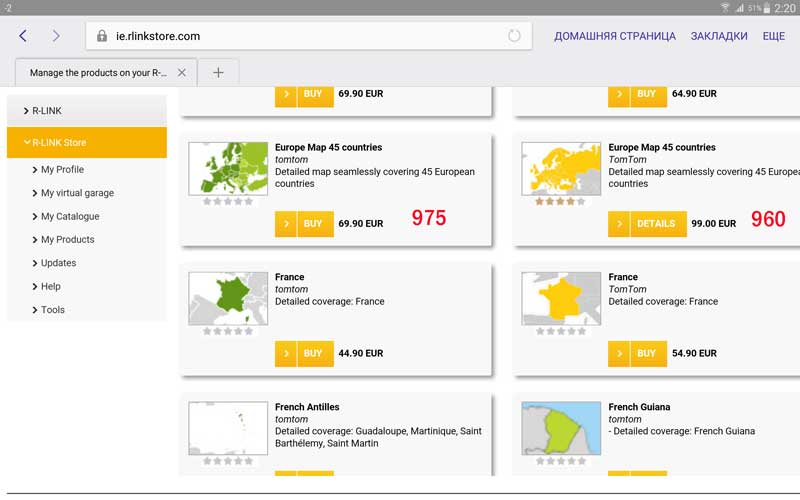
Task: Click the star rating under green France map
Action: point(228,332)
